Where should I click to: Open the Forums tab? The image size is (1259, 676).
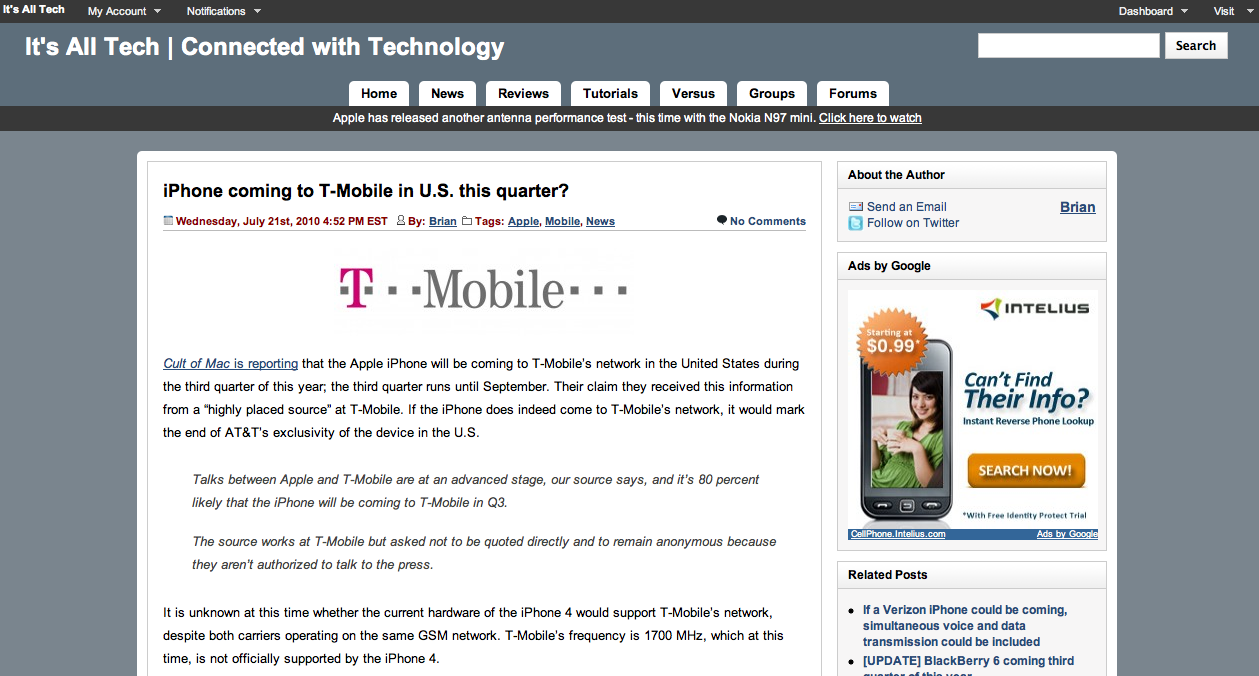click(853, 93)
